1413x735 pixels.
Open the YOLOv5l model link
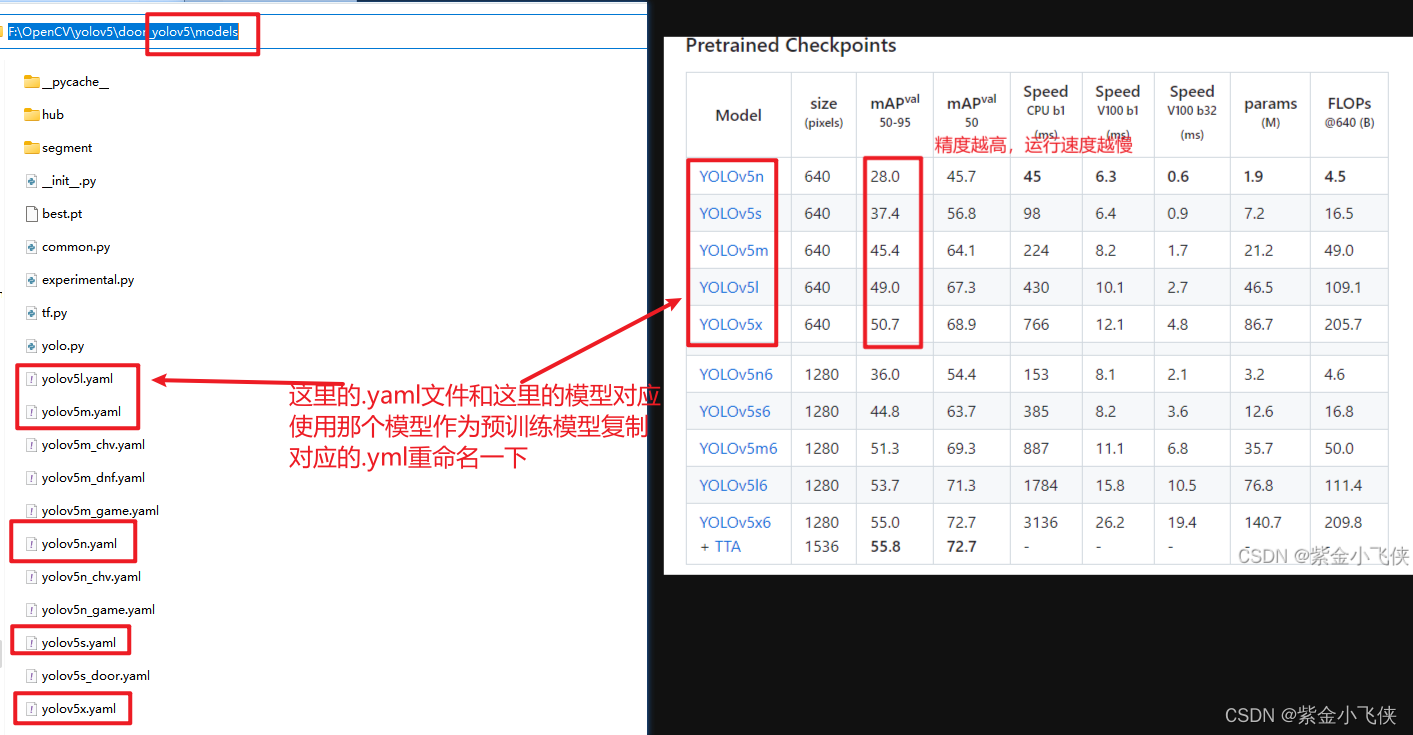[728, 287]
